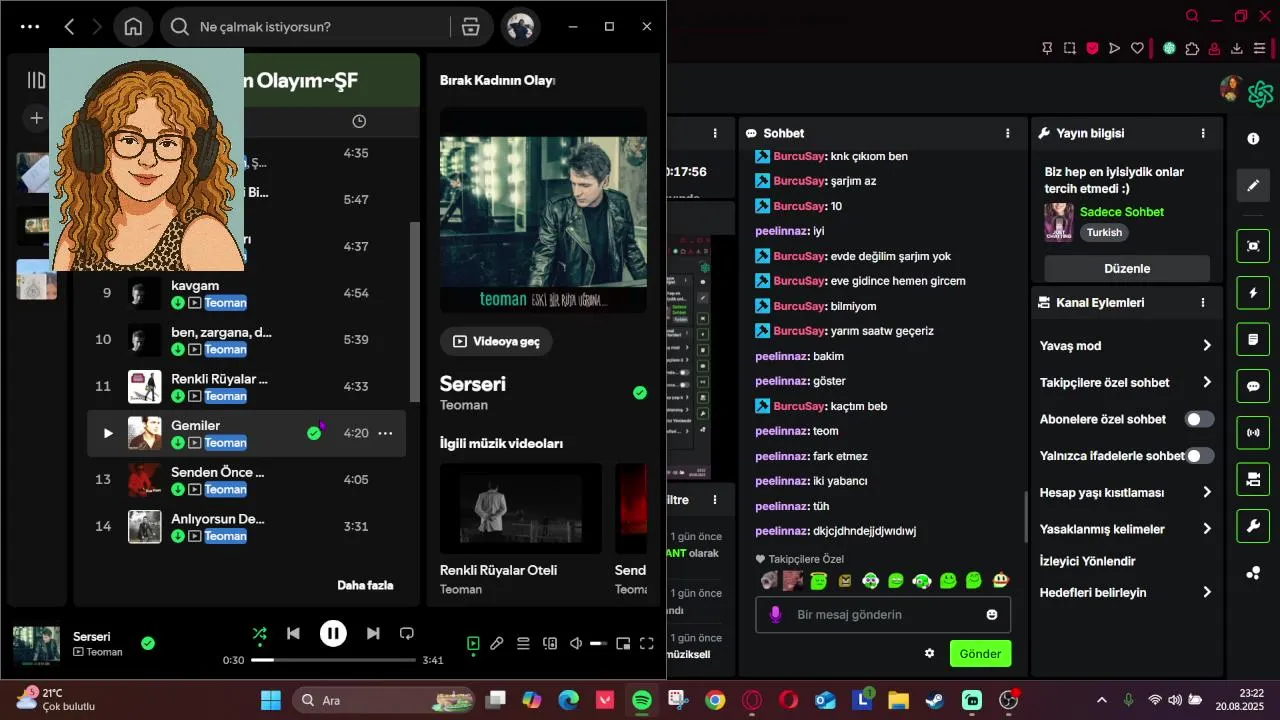This screenshot has height=720, width=1280.
Task: Toggle Abonelere özel sohbet switch
Action: [x=1200, y=419]
